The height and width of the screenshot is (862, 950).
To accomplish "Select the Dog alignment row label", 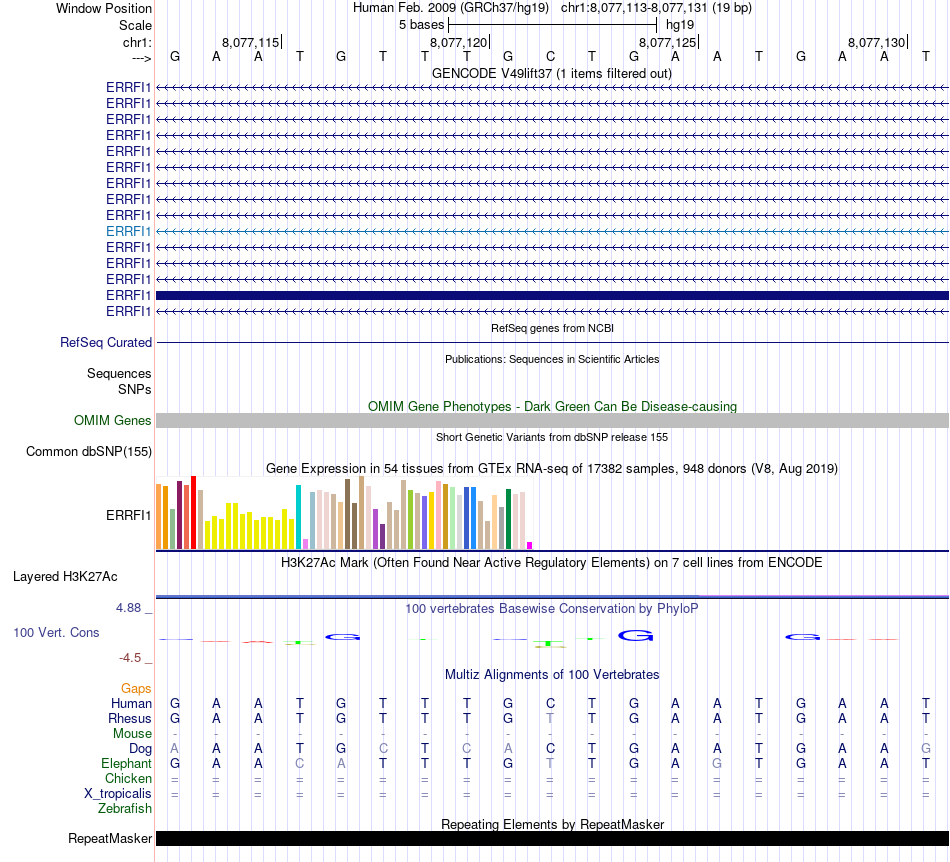I will (x=140, y=749).
